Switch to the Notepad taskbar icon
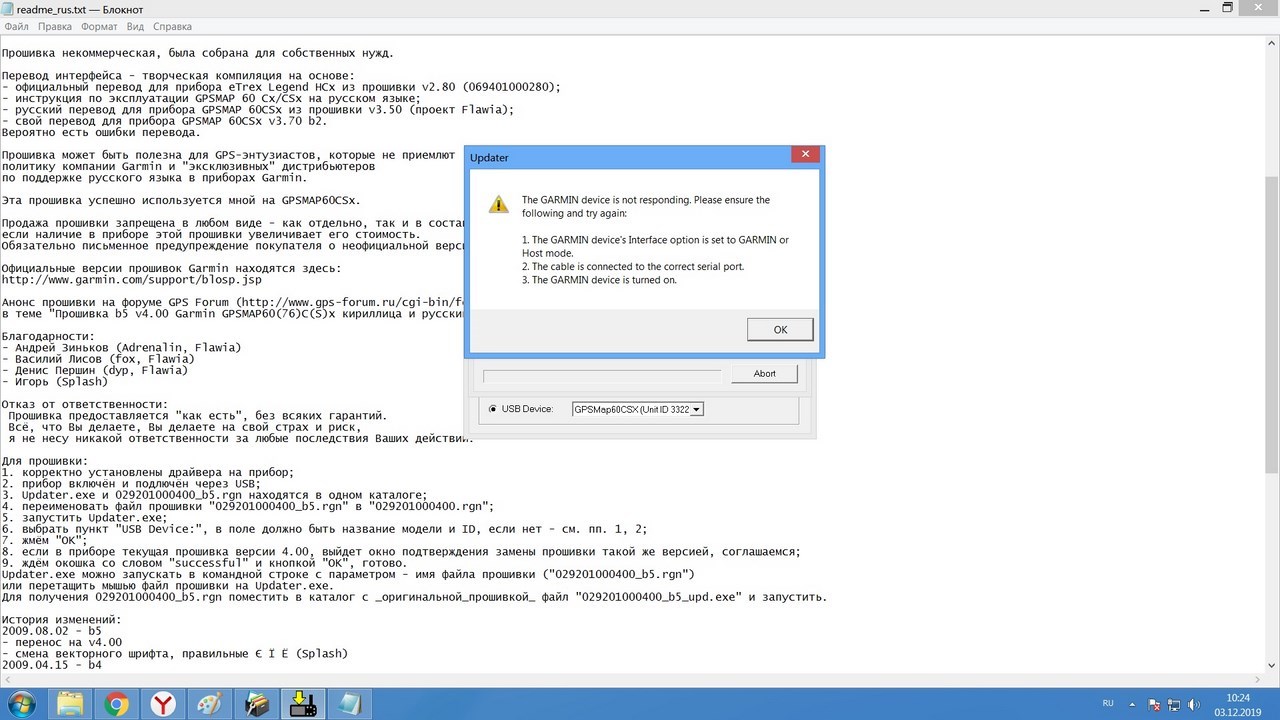The image size is (1280, 720). click(349, 704)
